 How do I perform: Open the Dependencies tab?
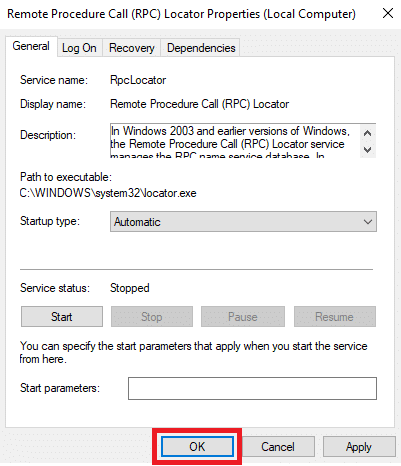point(201,48)
